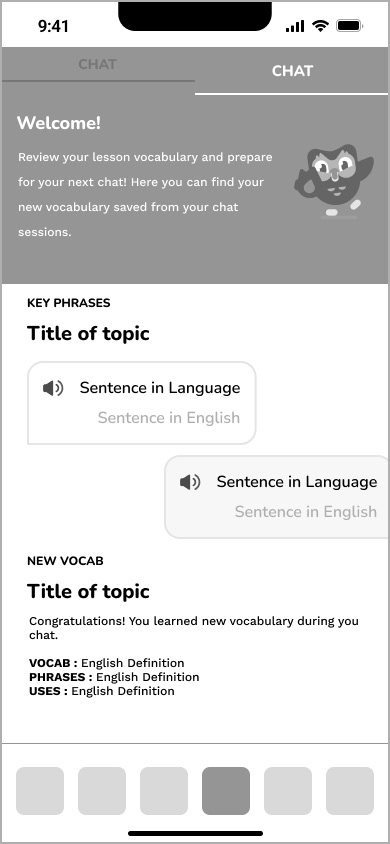The width and height of the screenshot is (390, 844).
Task: Tap the second gray phrase card
Action: [x=276, y=497]
